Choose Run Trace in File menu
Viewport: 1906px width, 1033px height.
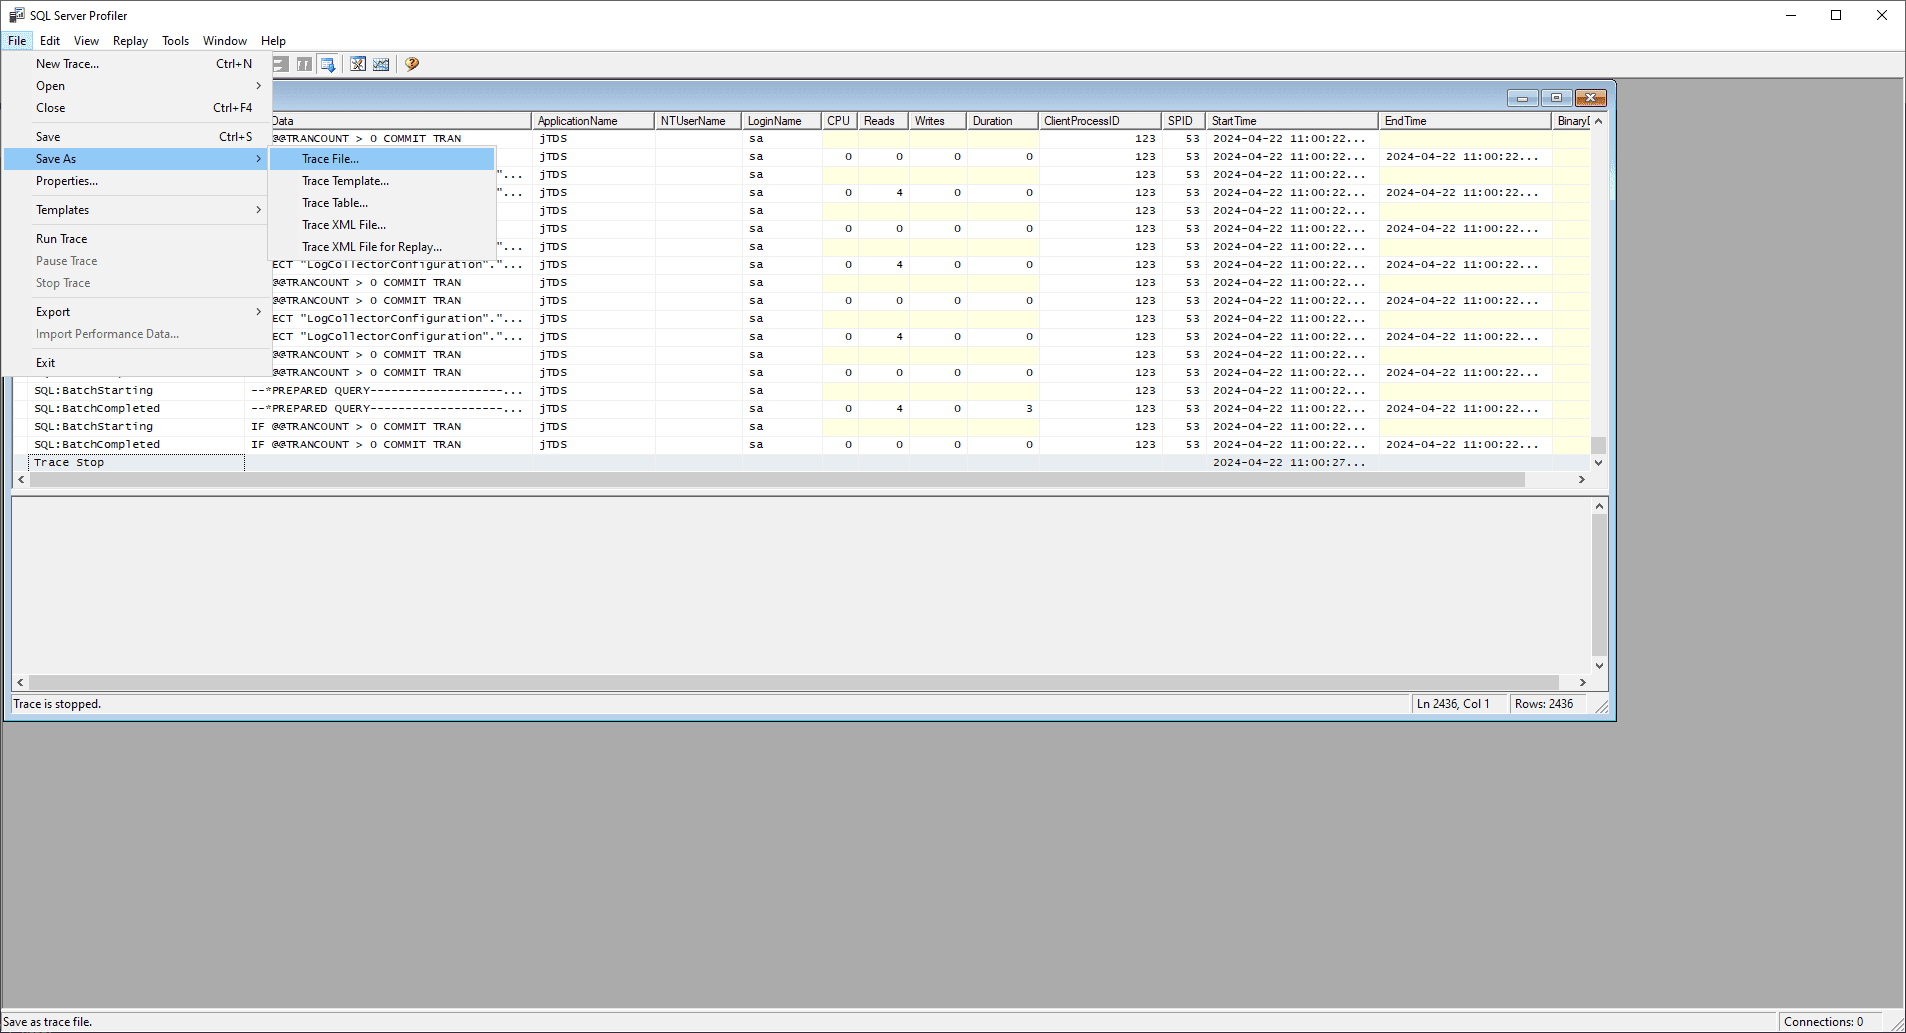pos(137,239)
